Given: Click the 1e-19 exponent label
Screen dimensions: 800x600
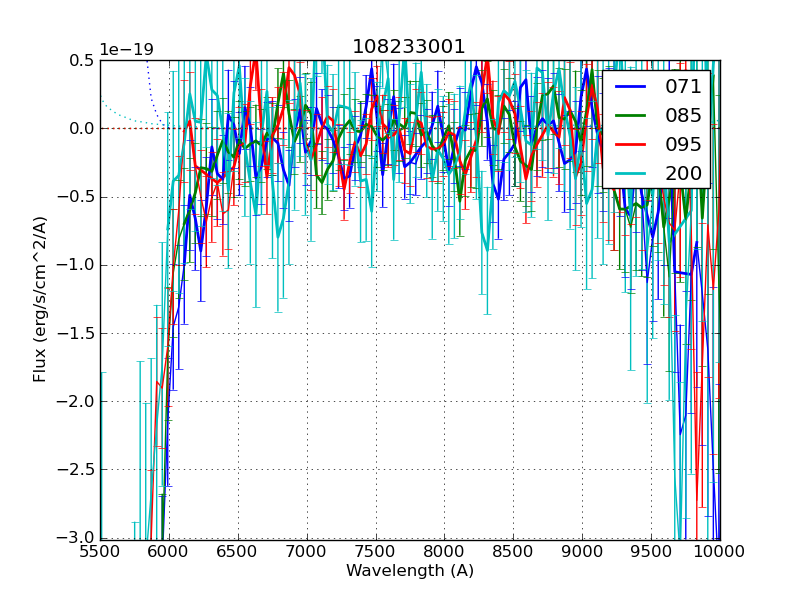Looking at the screenshot, I should tap(126, 50).
